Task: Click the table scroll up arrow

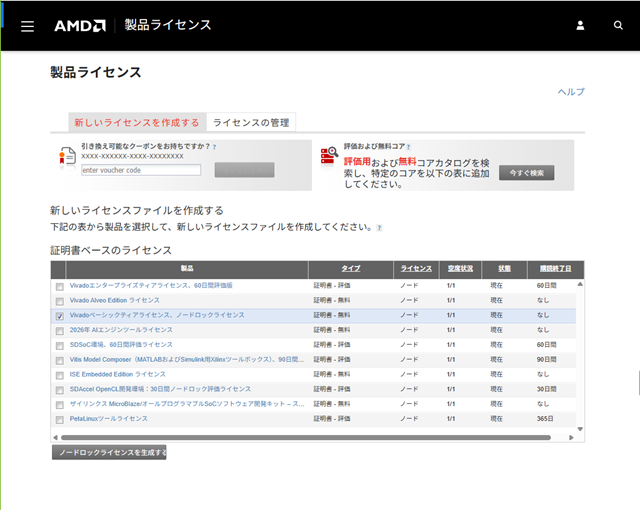Action: point(580,284)
